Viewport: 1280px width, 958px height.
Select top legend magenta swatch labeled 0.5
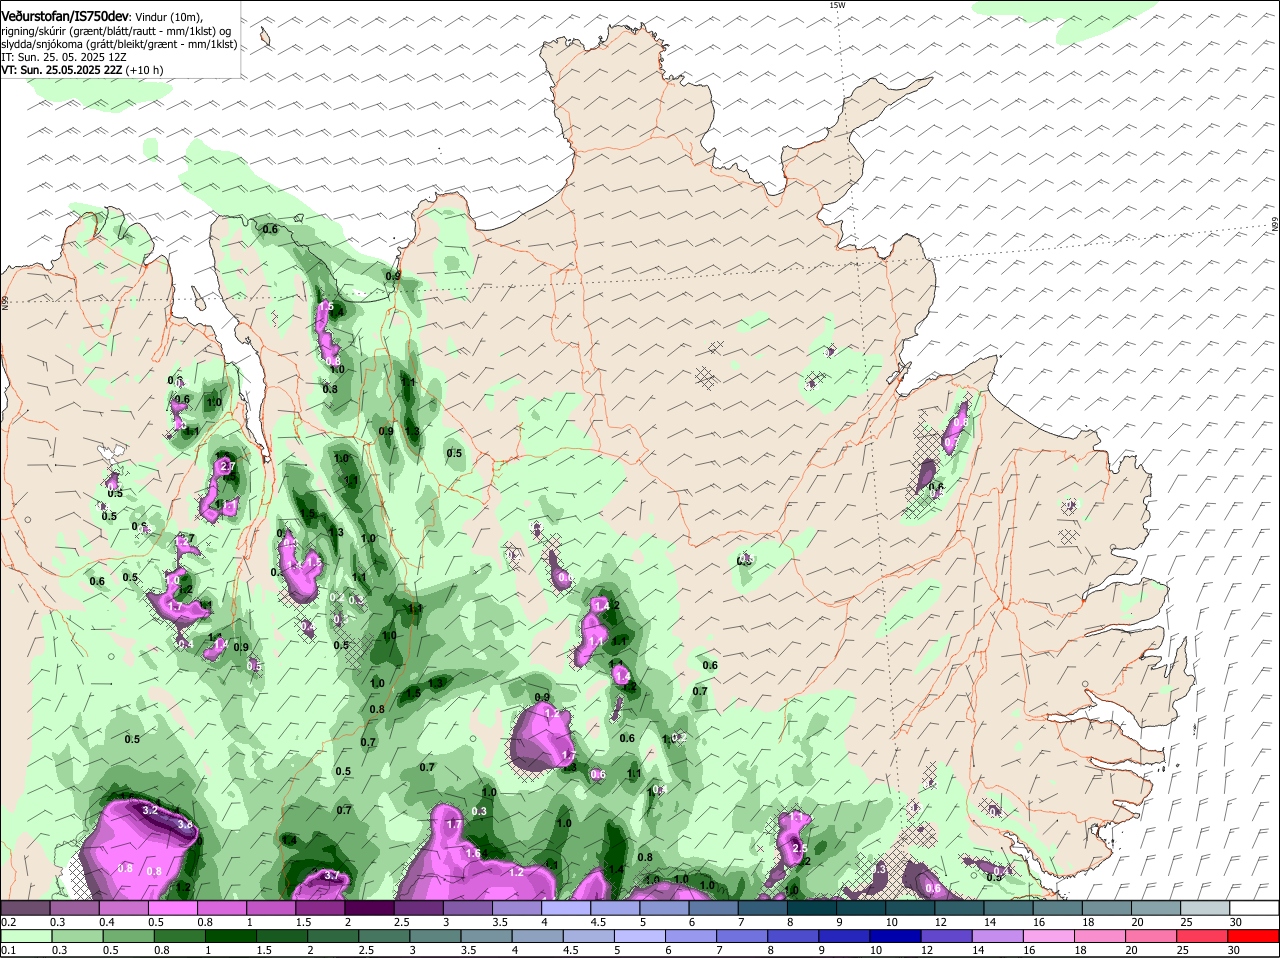pos(173,907)
